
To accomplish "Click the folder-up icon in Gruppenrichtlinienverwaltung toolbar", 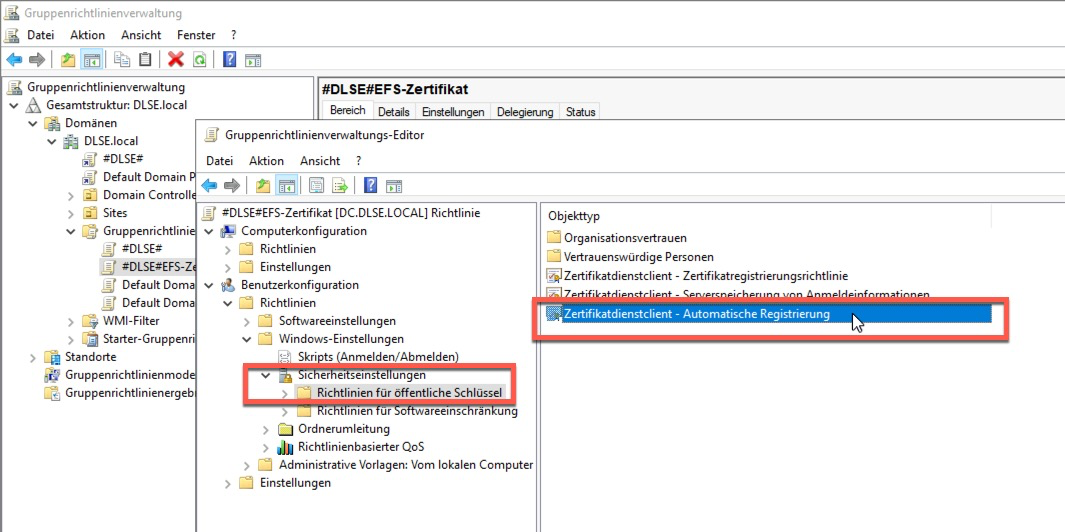I will 68,60.
